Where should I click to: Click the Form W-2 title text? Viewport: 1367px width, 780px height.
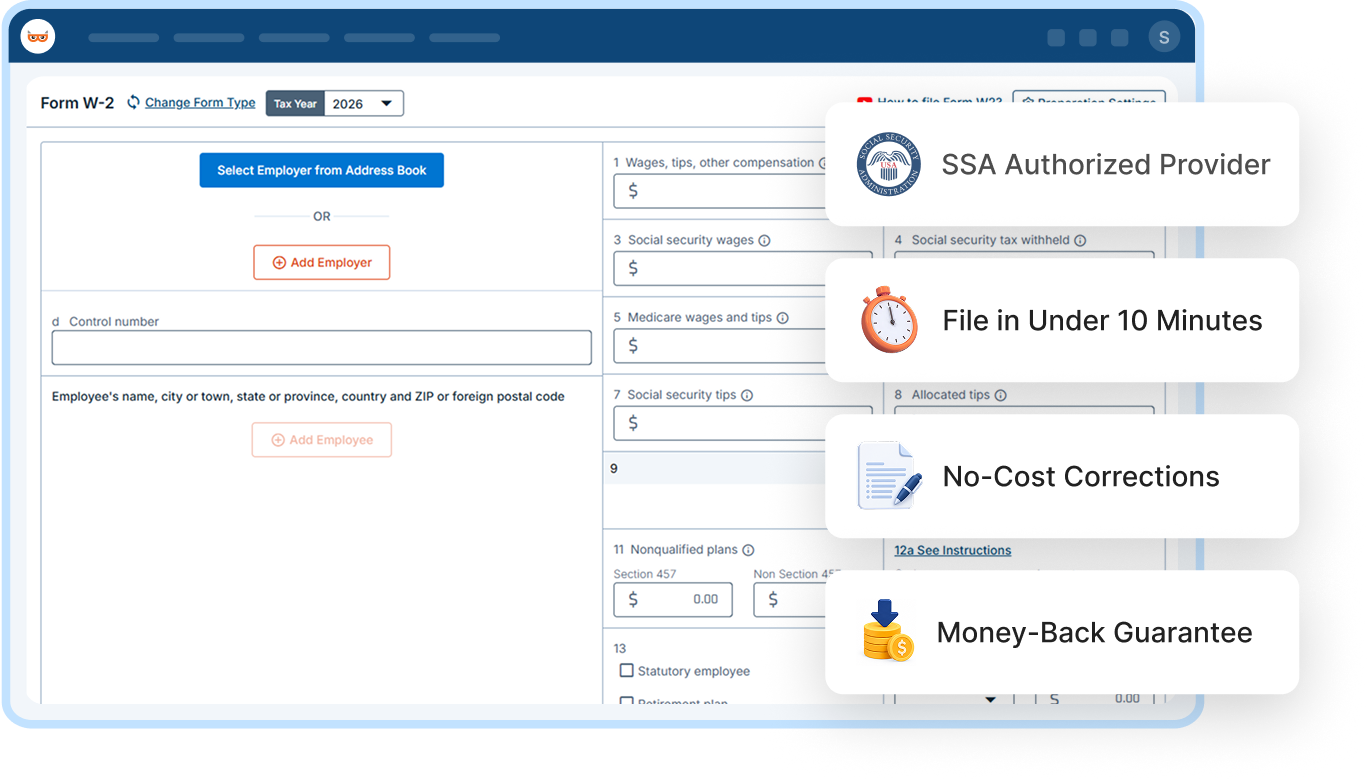pos(77,102)
